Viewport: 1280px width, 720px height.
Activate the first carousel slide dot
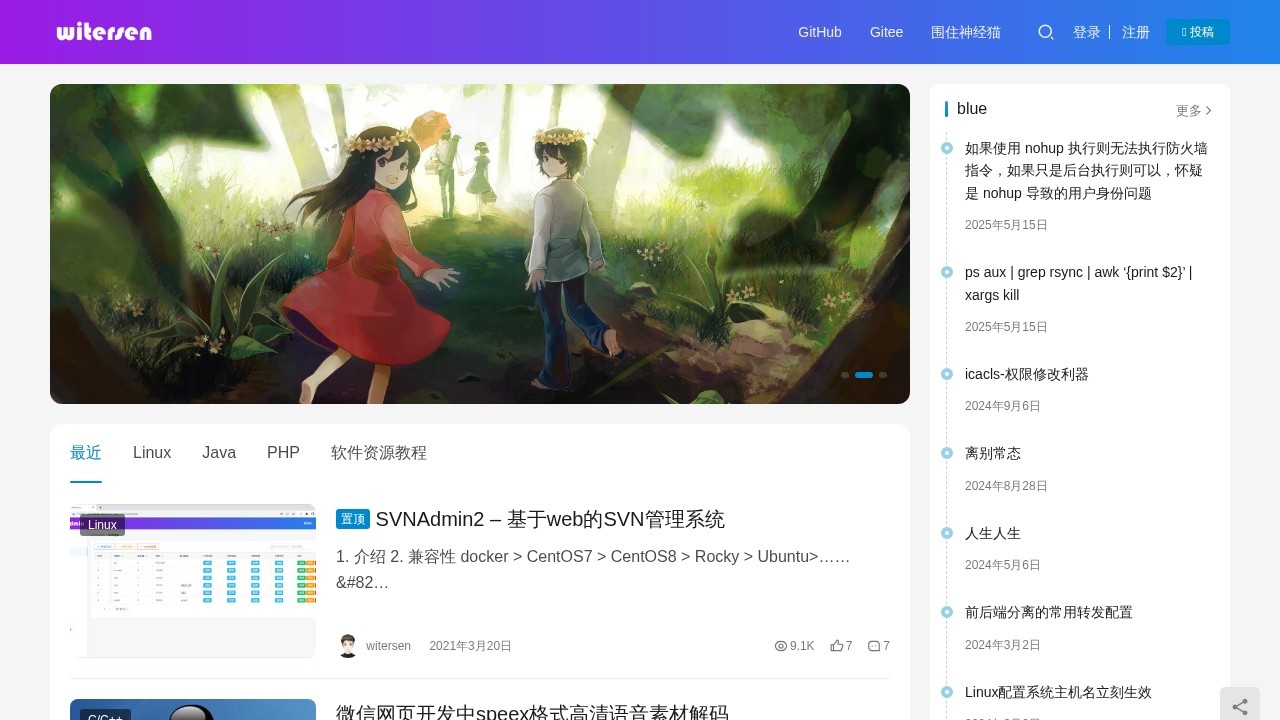click(846, 375)
